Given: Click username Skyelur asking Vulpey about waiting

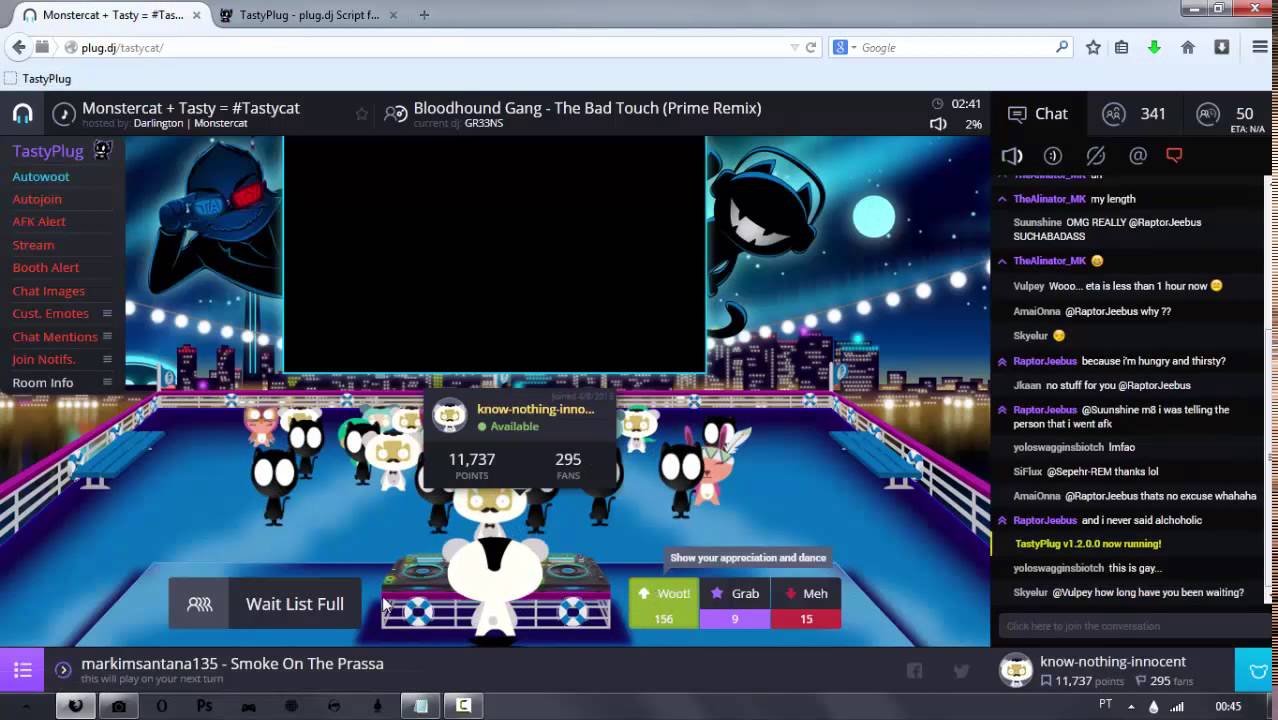Looking at the screenshot, I should click(x=1030, y=593).
